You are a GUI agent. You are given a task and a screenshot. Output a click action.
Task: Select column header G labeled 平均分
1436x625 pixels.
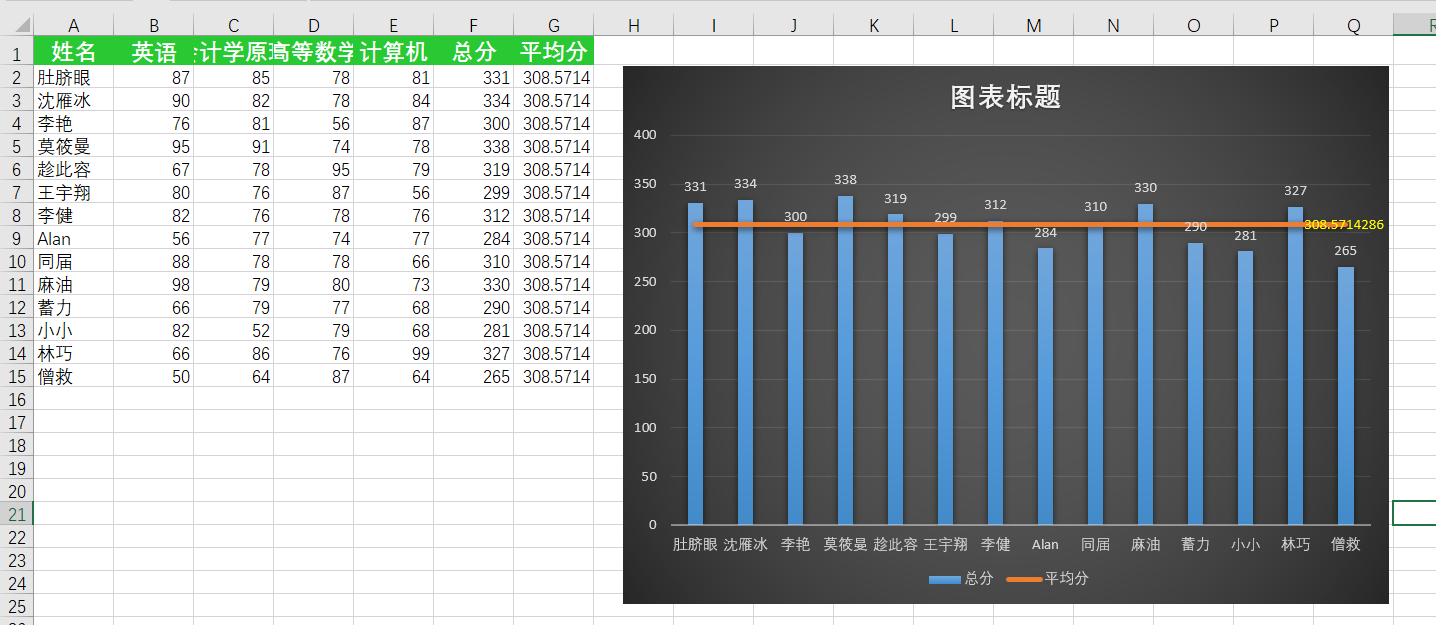(553, 24)
